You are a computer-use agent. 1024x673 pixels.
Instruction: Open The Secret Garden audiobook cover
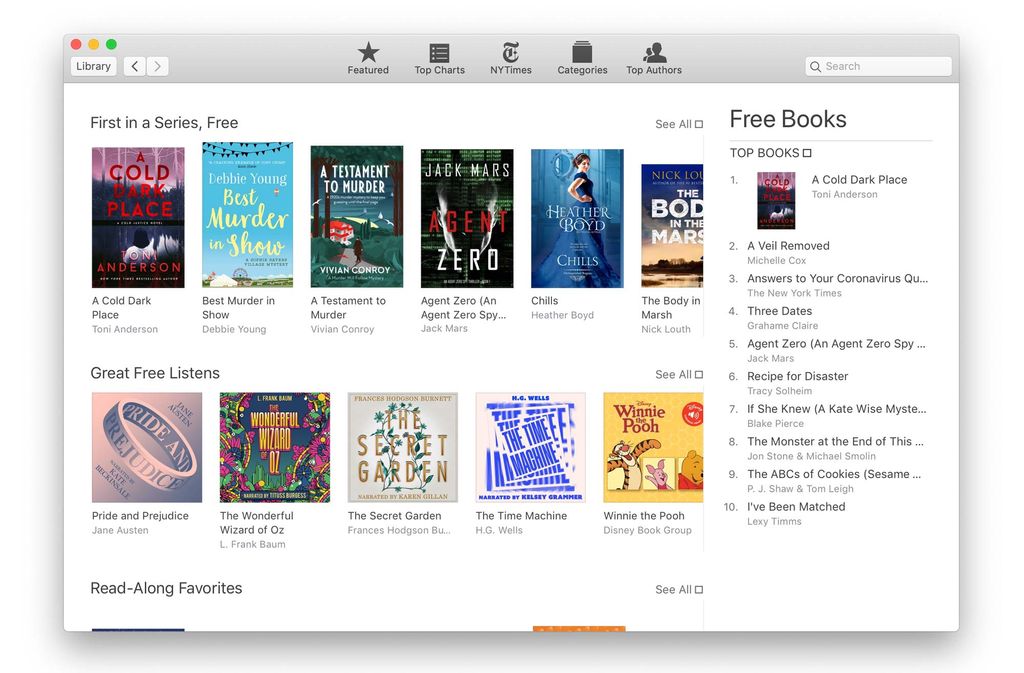click(x=401, y=446)
